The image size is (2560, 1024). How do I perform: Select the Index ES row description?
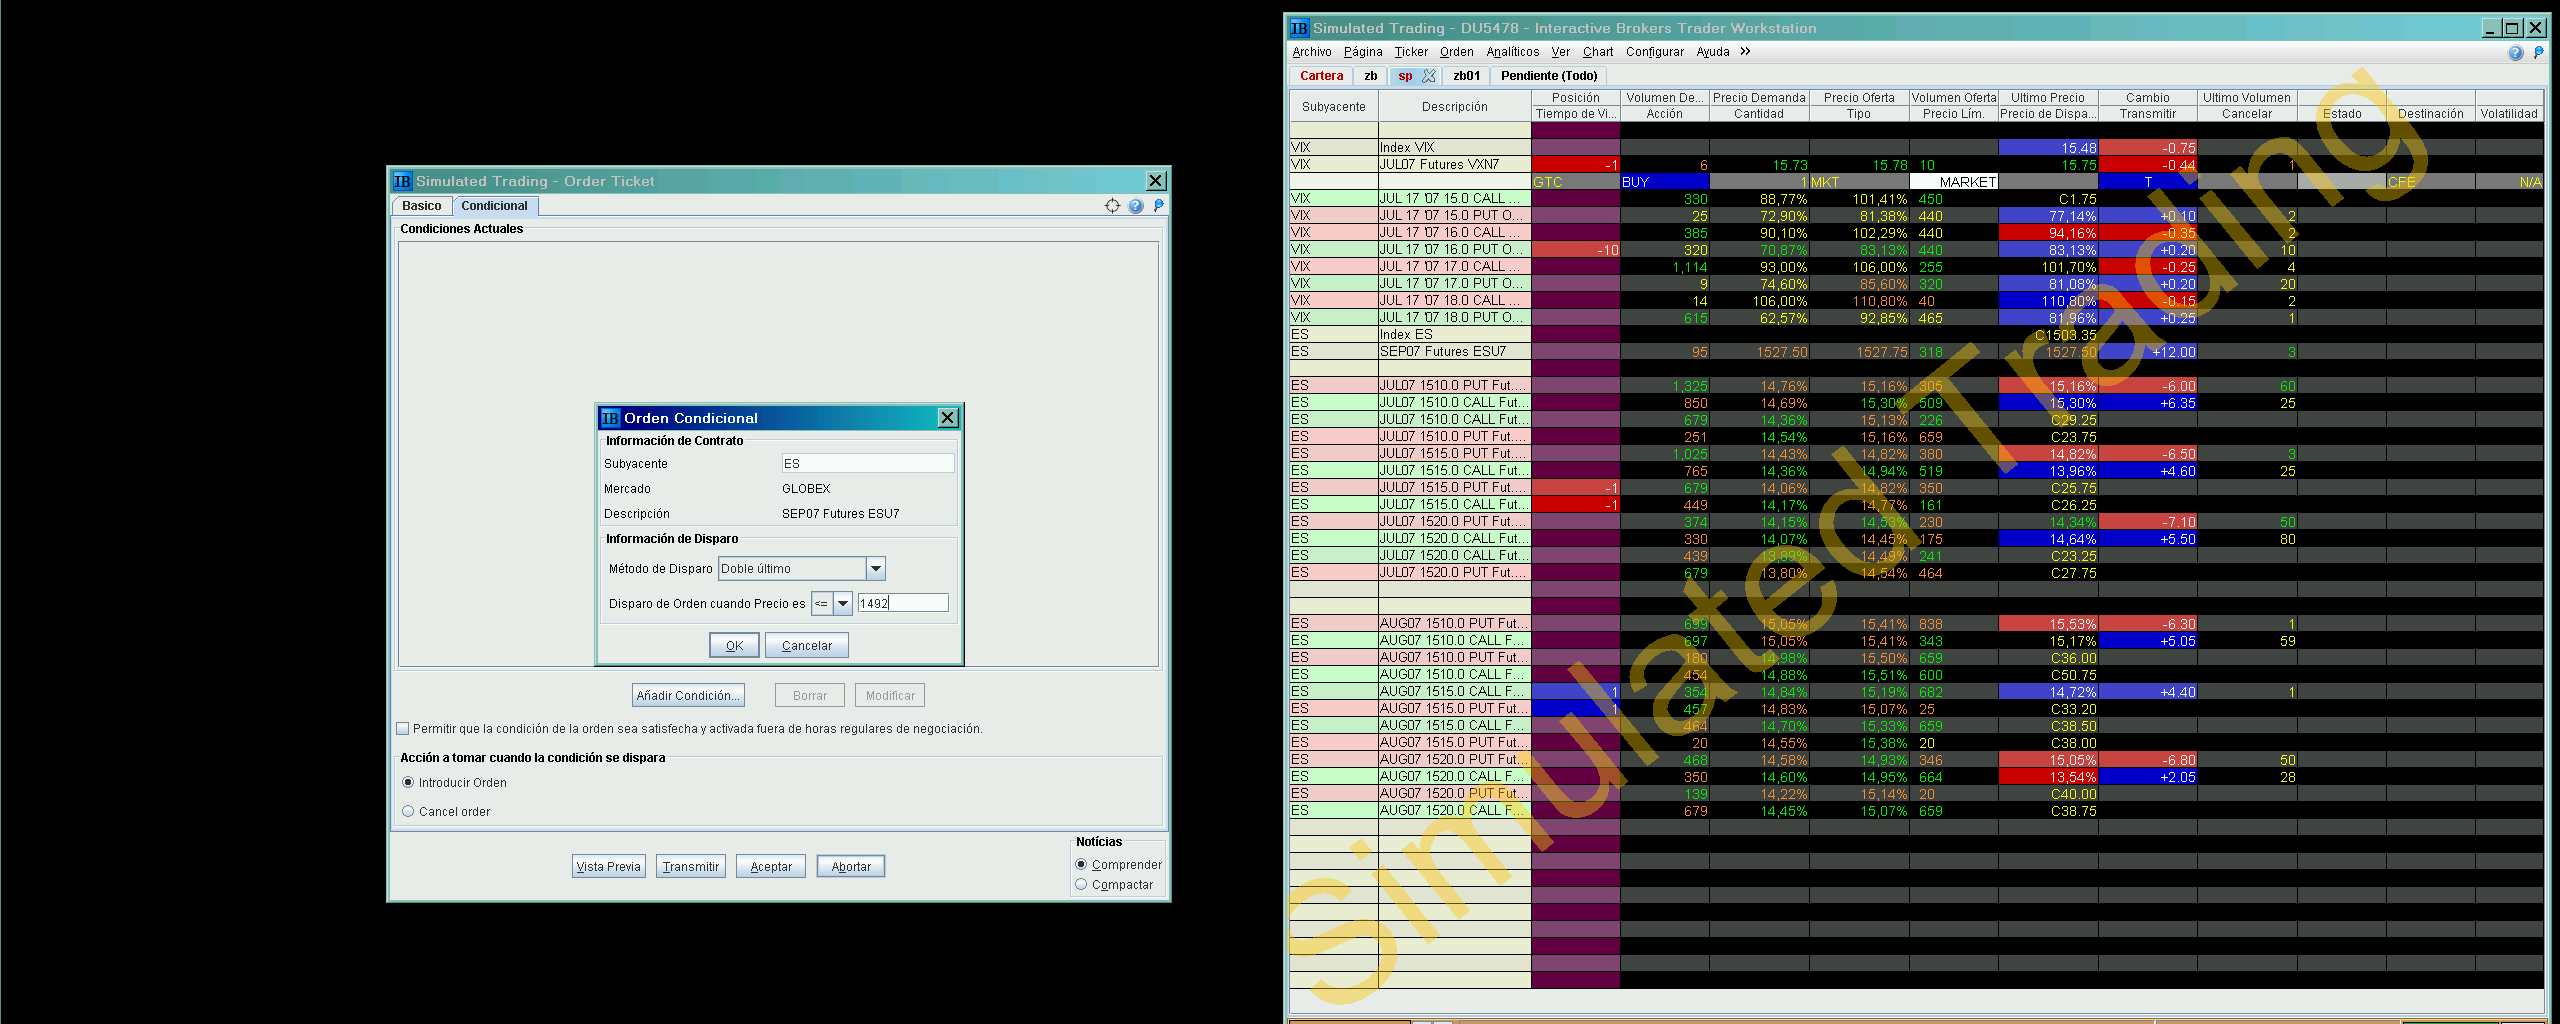pos(1455,335)
